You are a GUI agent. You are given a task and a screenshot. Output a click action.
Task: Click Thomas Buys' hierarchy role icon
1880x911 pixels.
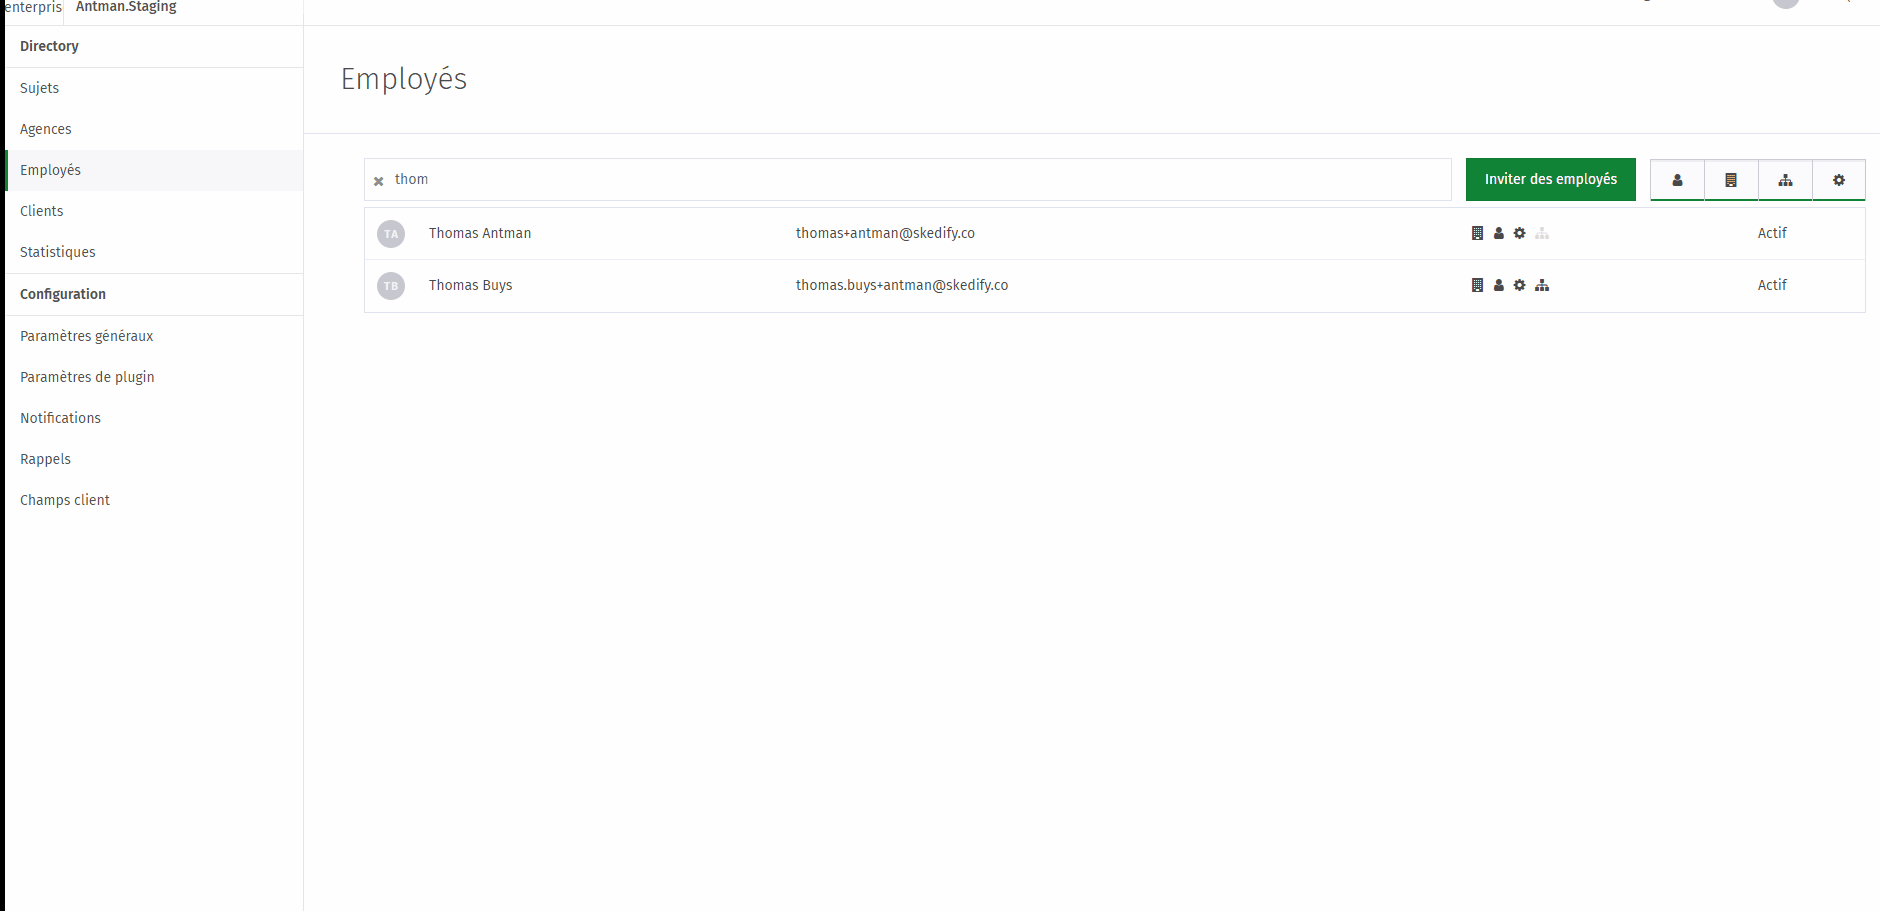[x=1542, y=285]
